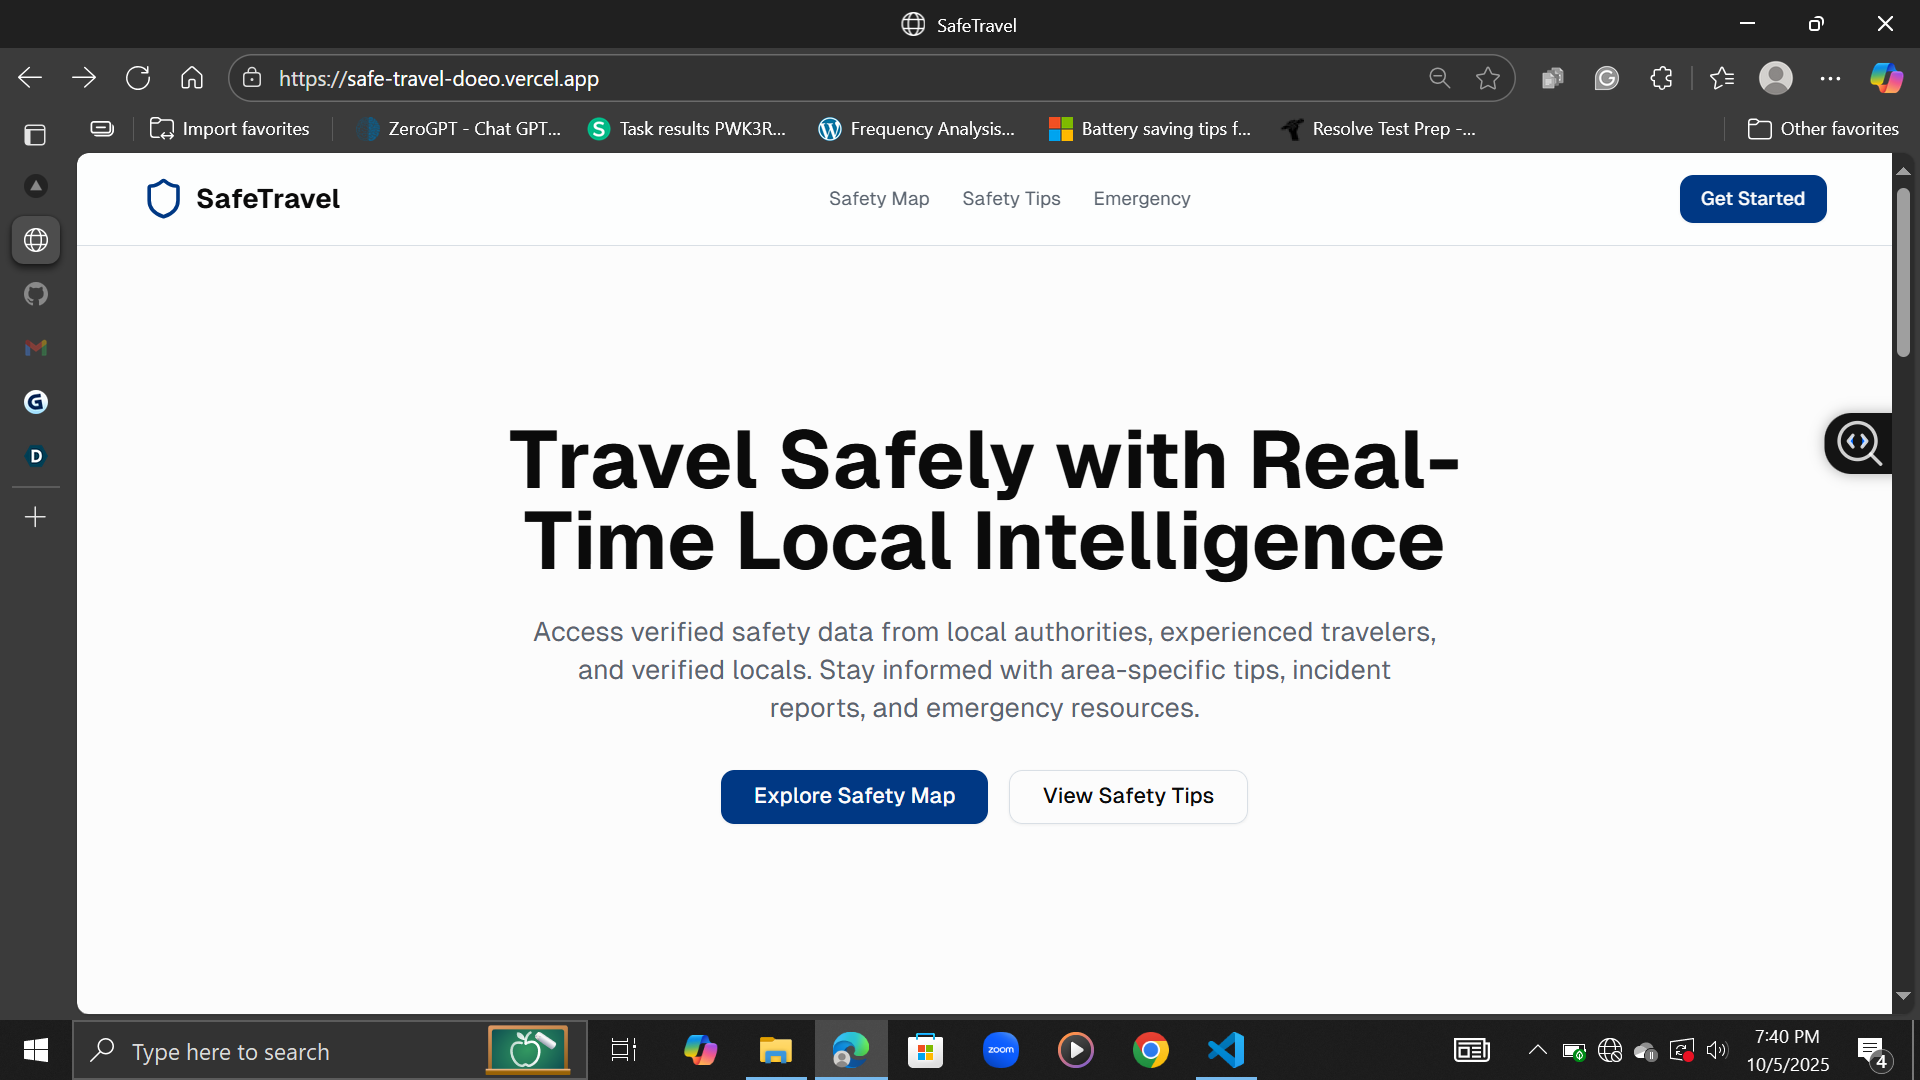
Task: Click the View Safety Tips button
Action: 1128,796
